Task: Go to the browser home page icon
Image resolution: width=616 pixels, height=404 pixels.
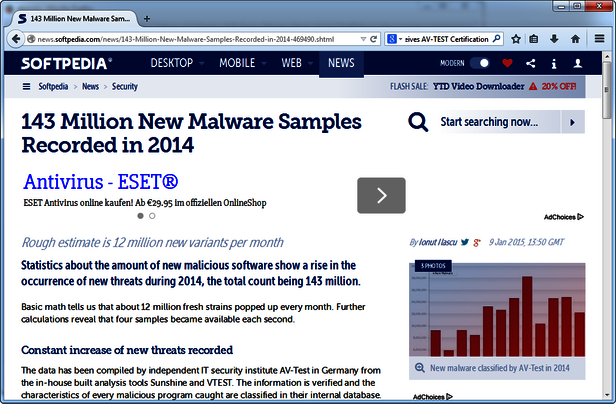Action: click(575, 40)
